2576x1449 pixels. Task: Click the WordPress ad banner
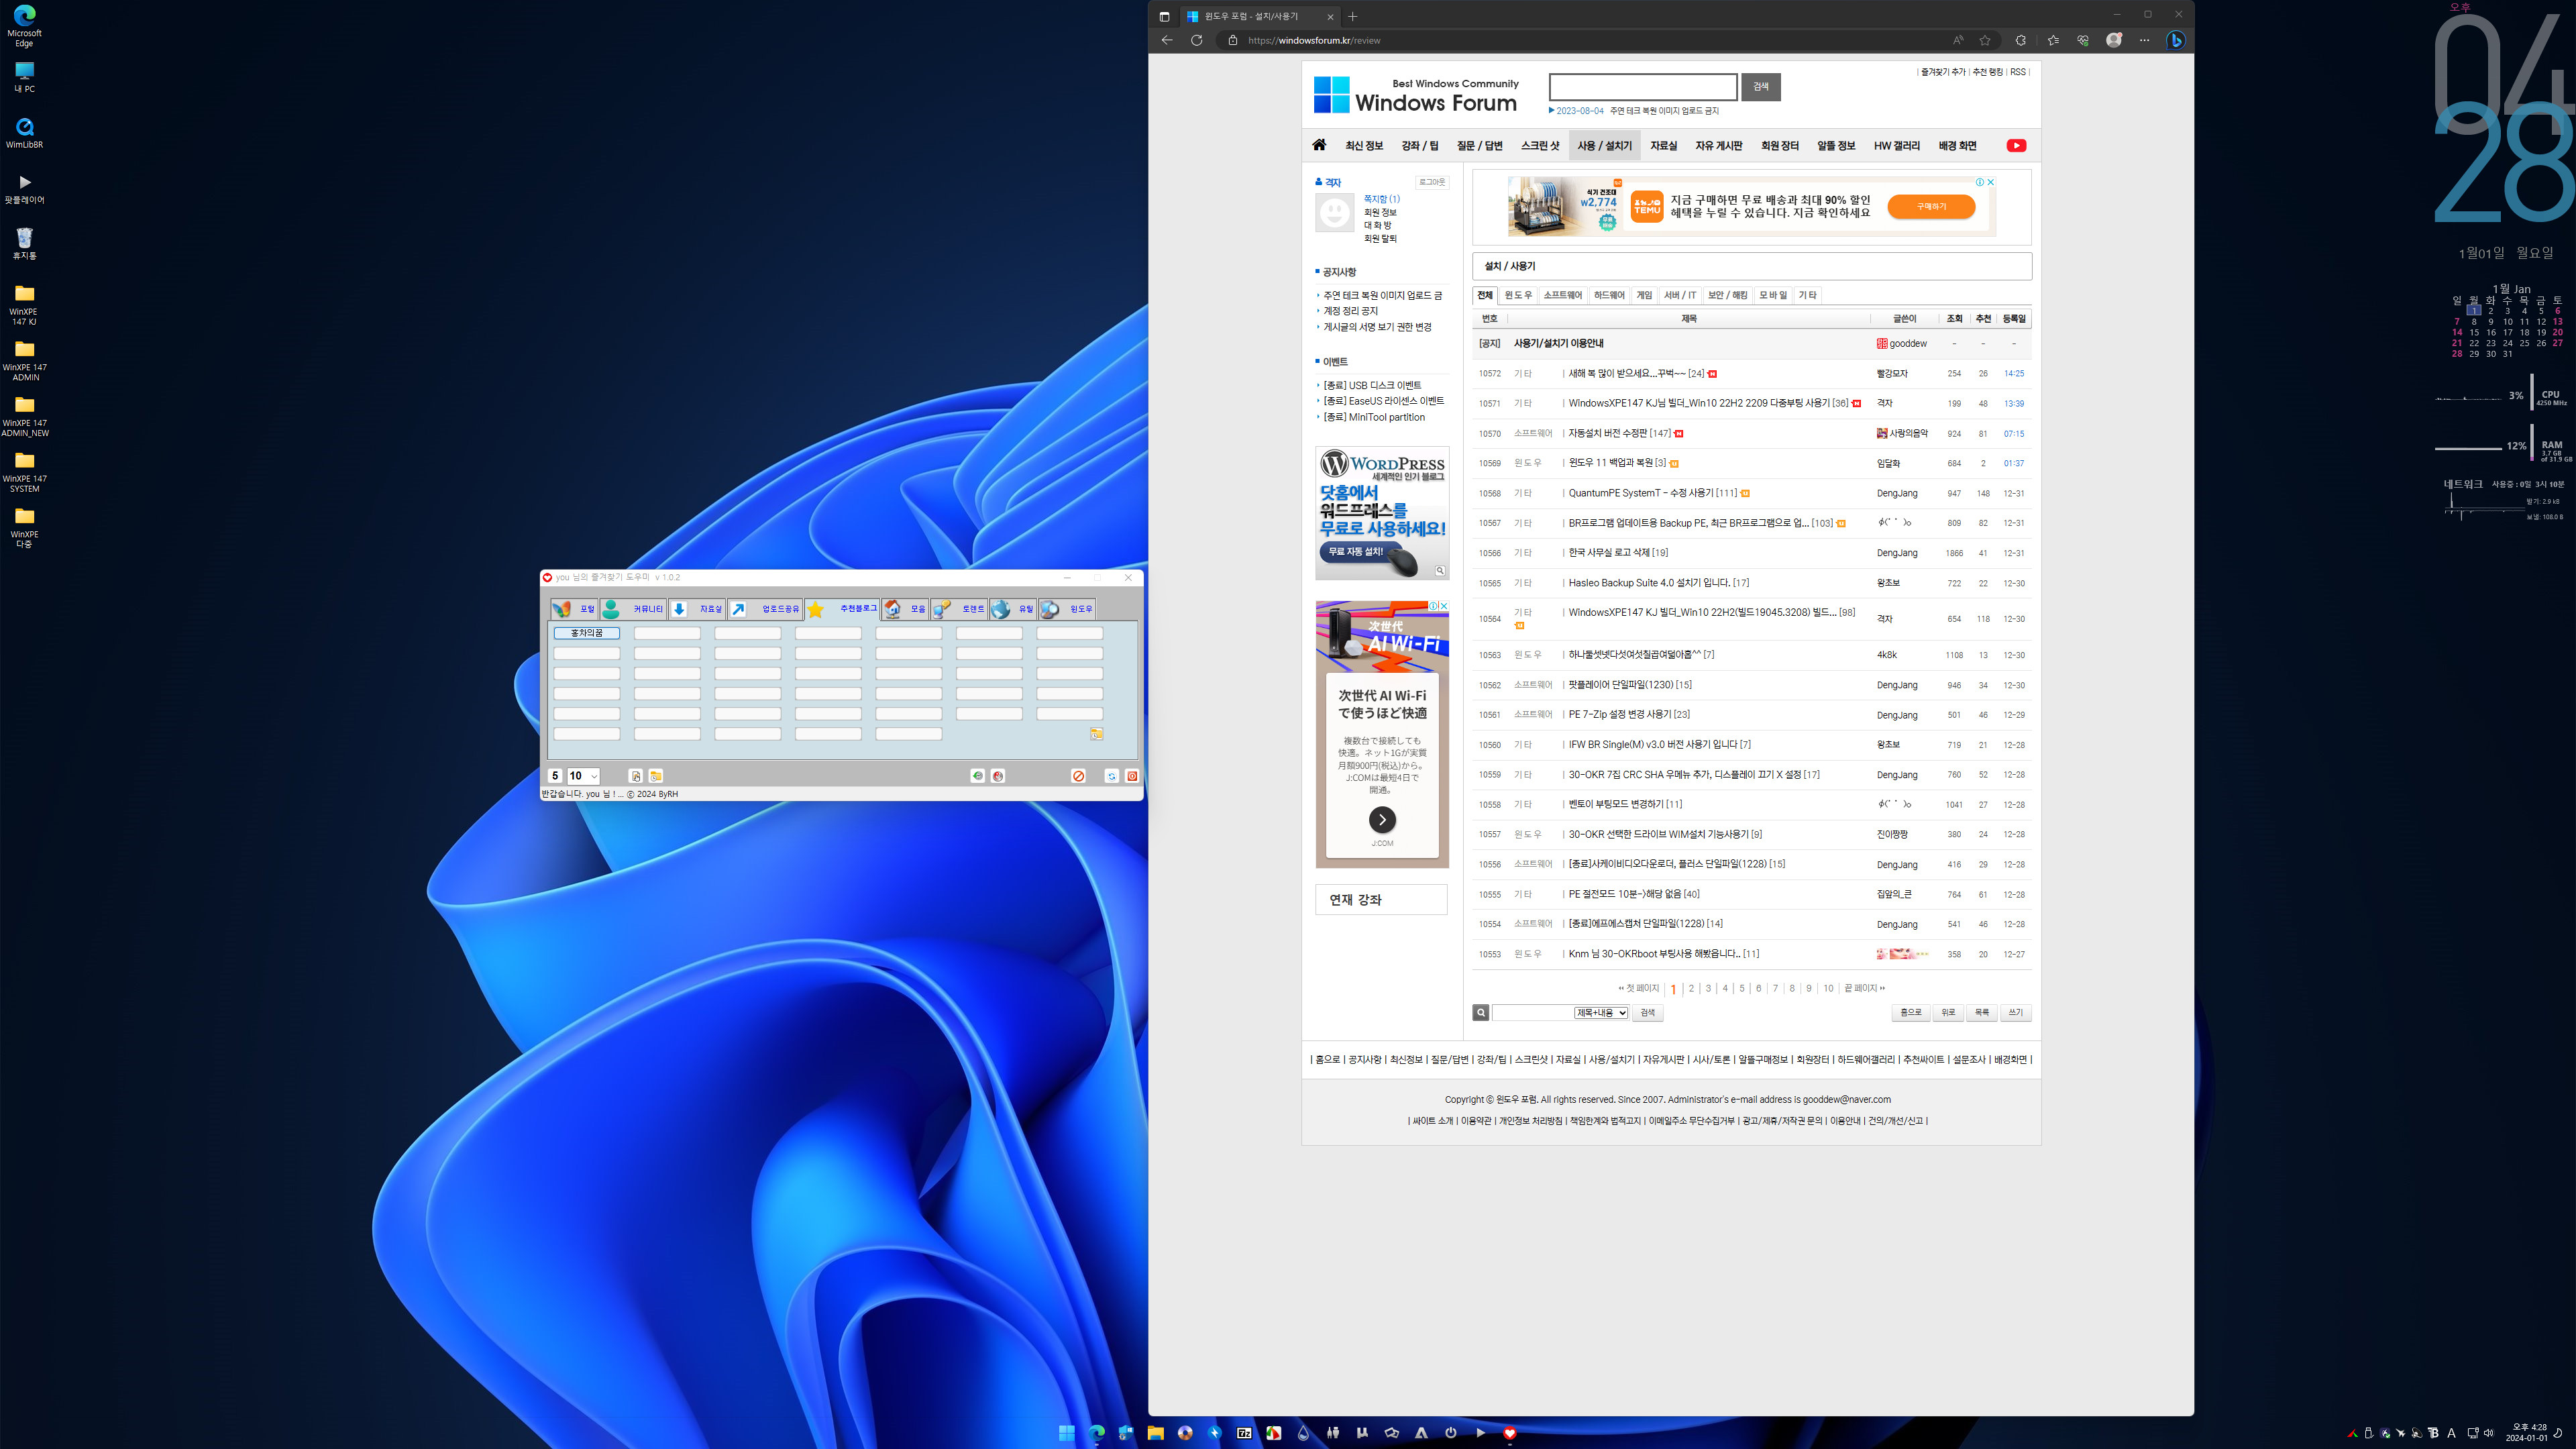tap(1382, 513)
